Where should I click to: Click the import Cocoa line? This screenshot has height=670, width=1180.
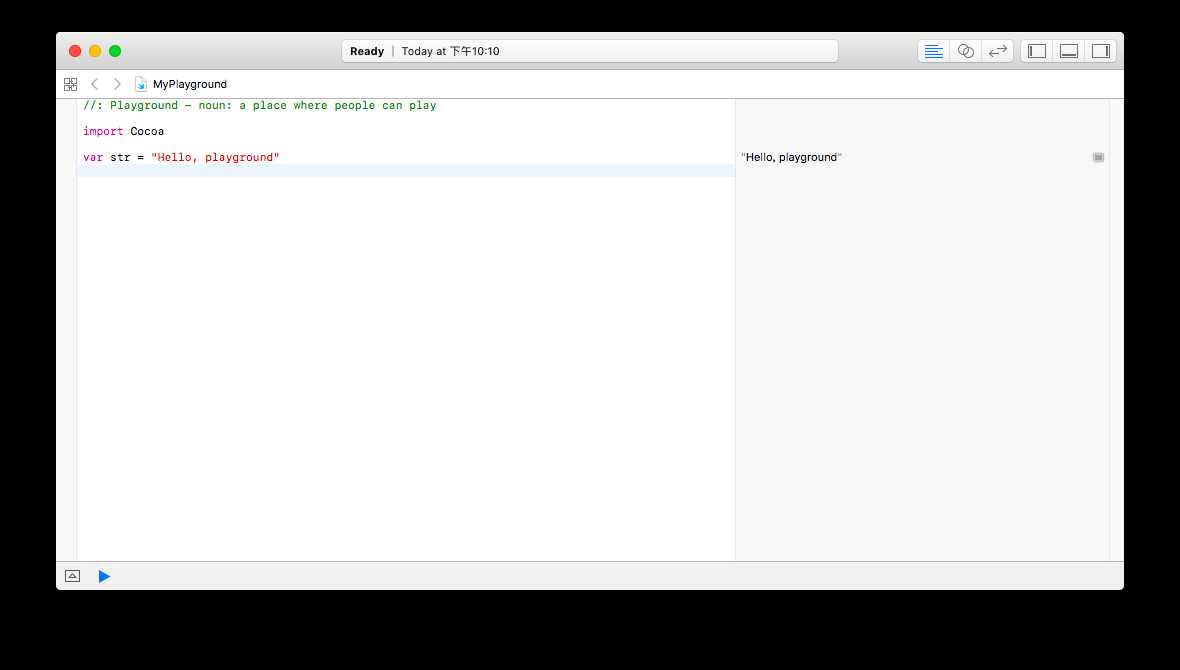pyautogui.click(x=123, y=131)
